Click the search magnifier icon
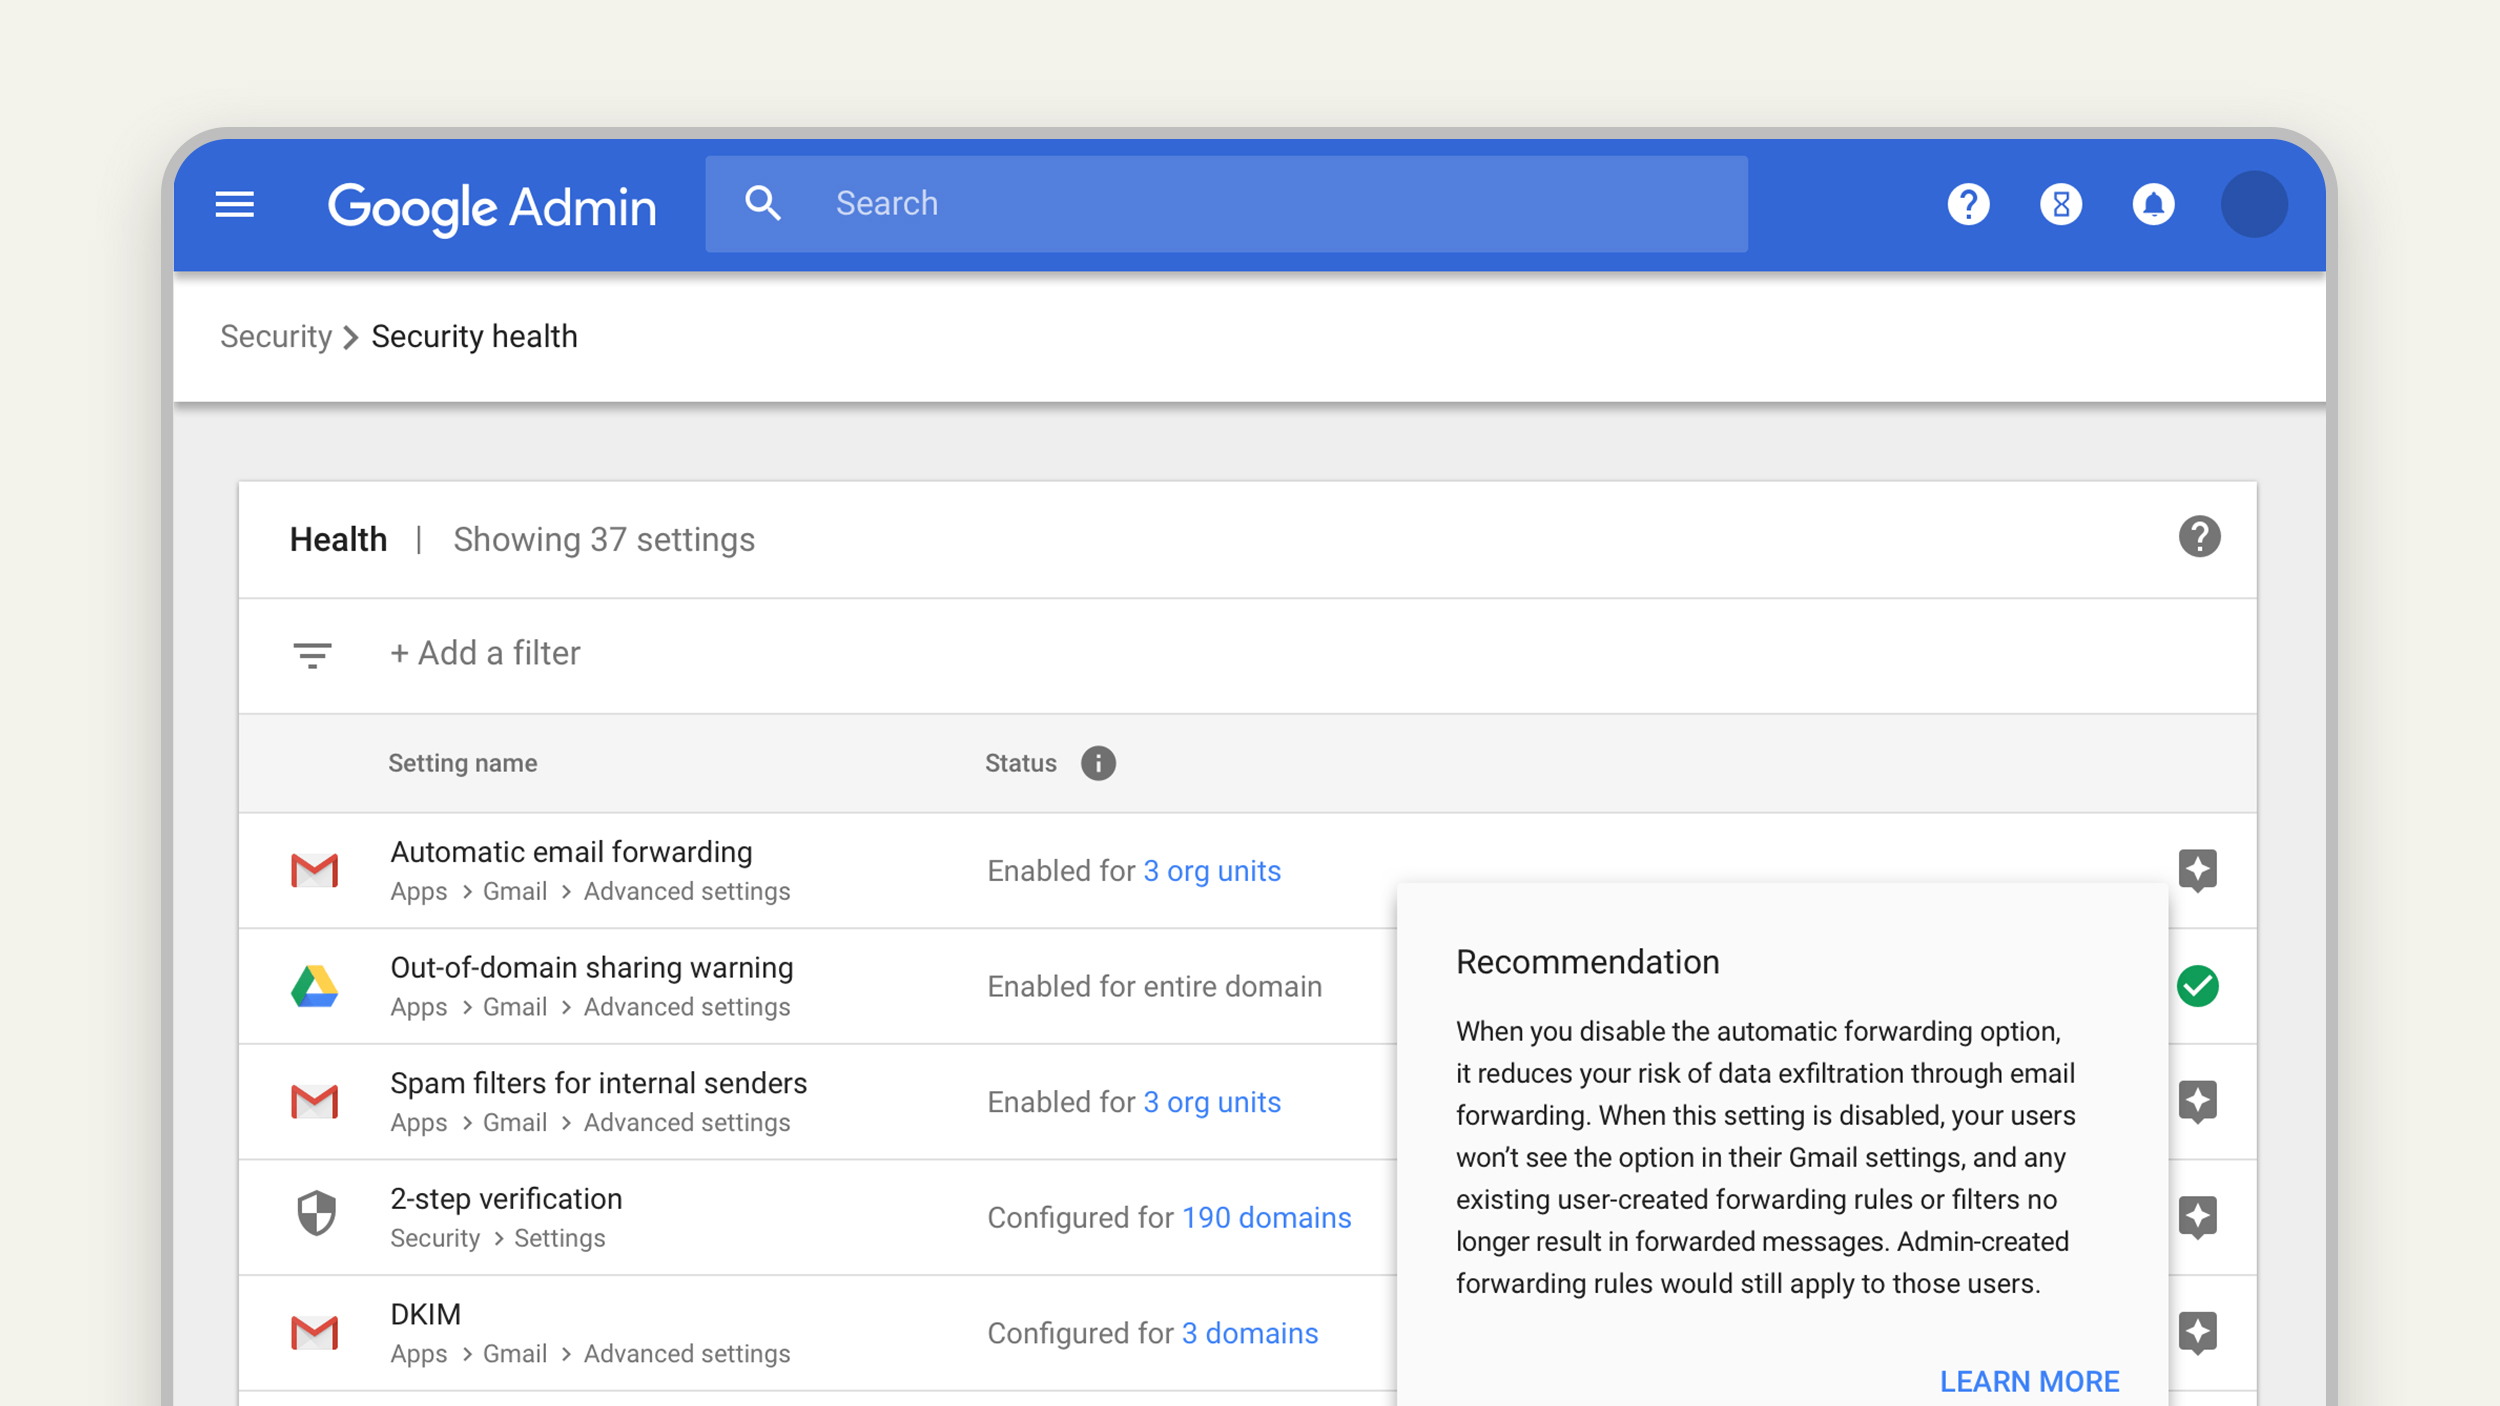 (x=763, y=203)
